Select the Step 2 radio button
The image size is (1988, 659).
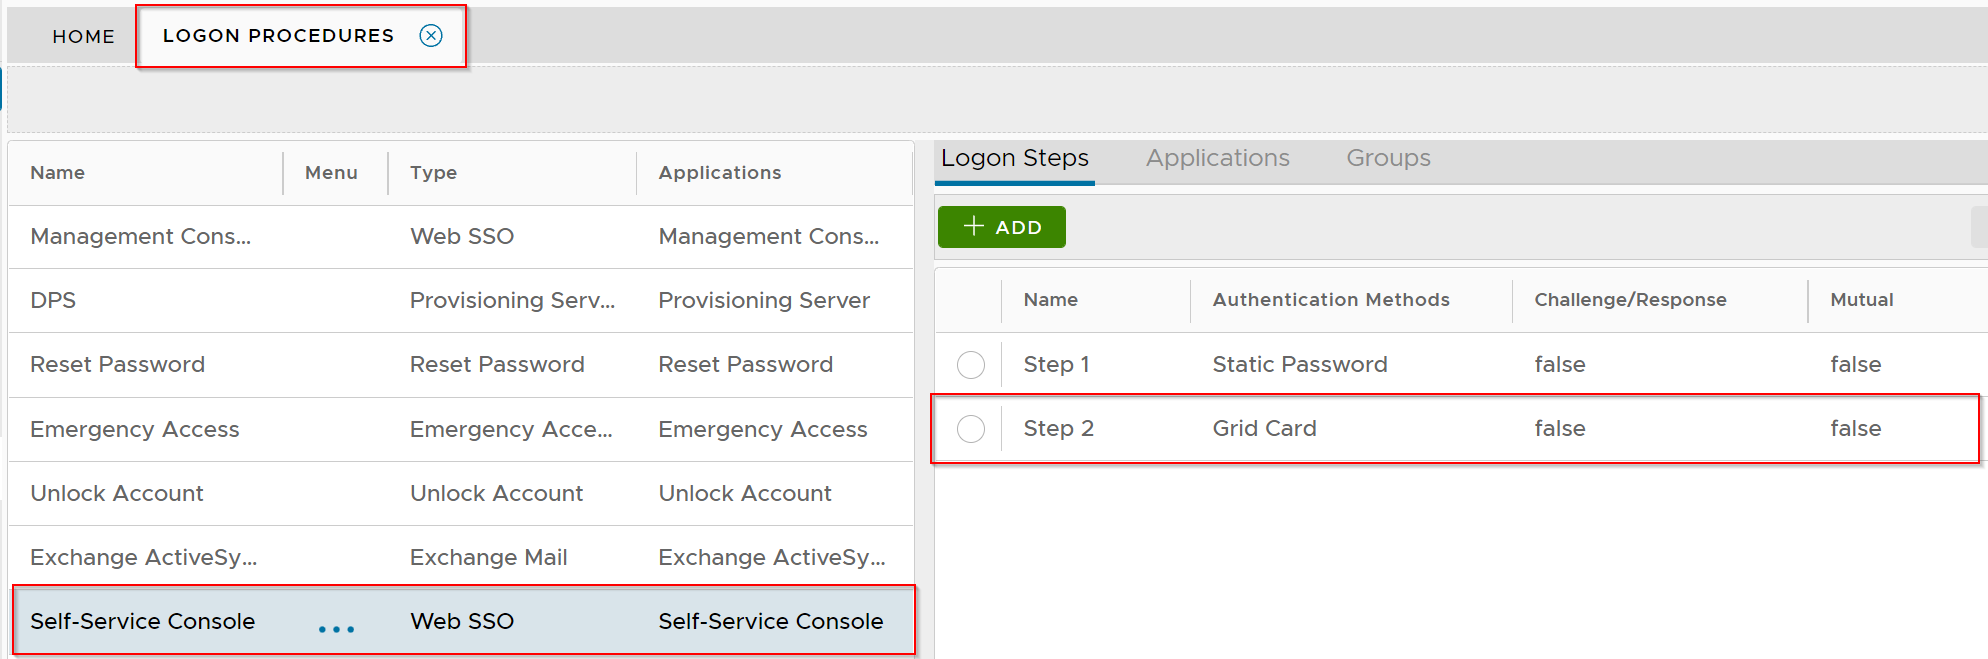[x=970, y=429]
